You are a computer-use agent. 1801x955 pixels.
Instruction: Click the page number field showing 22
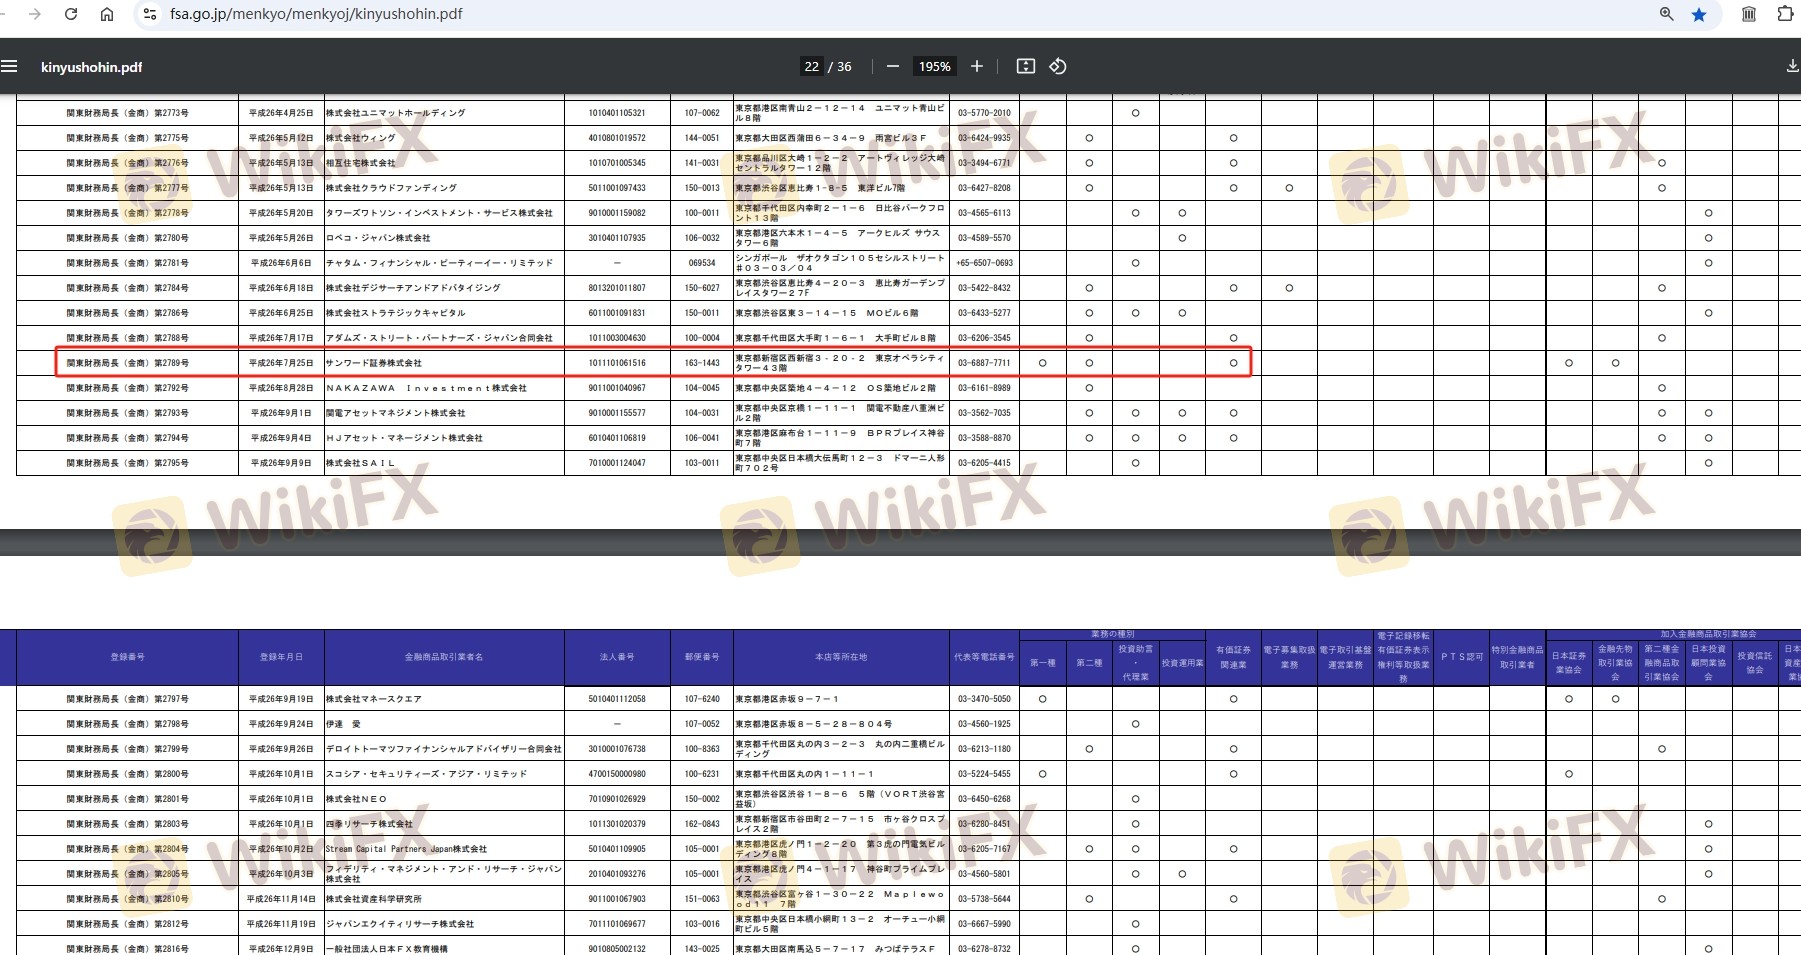[x=811, y=67]
